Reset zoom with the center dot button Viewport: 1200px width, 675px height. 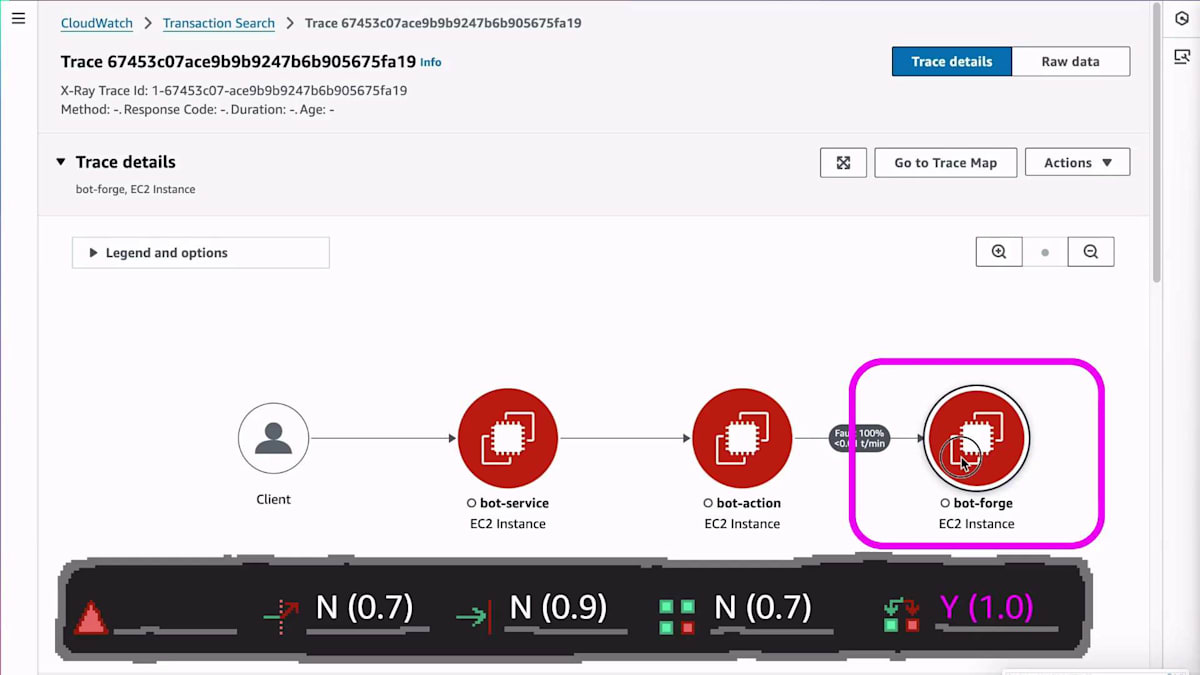tap(1045, 252)
